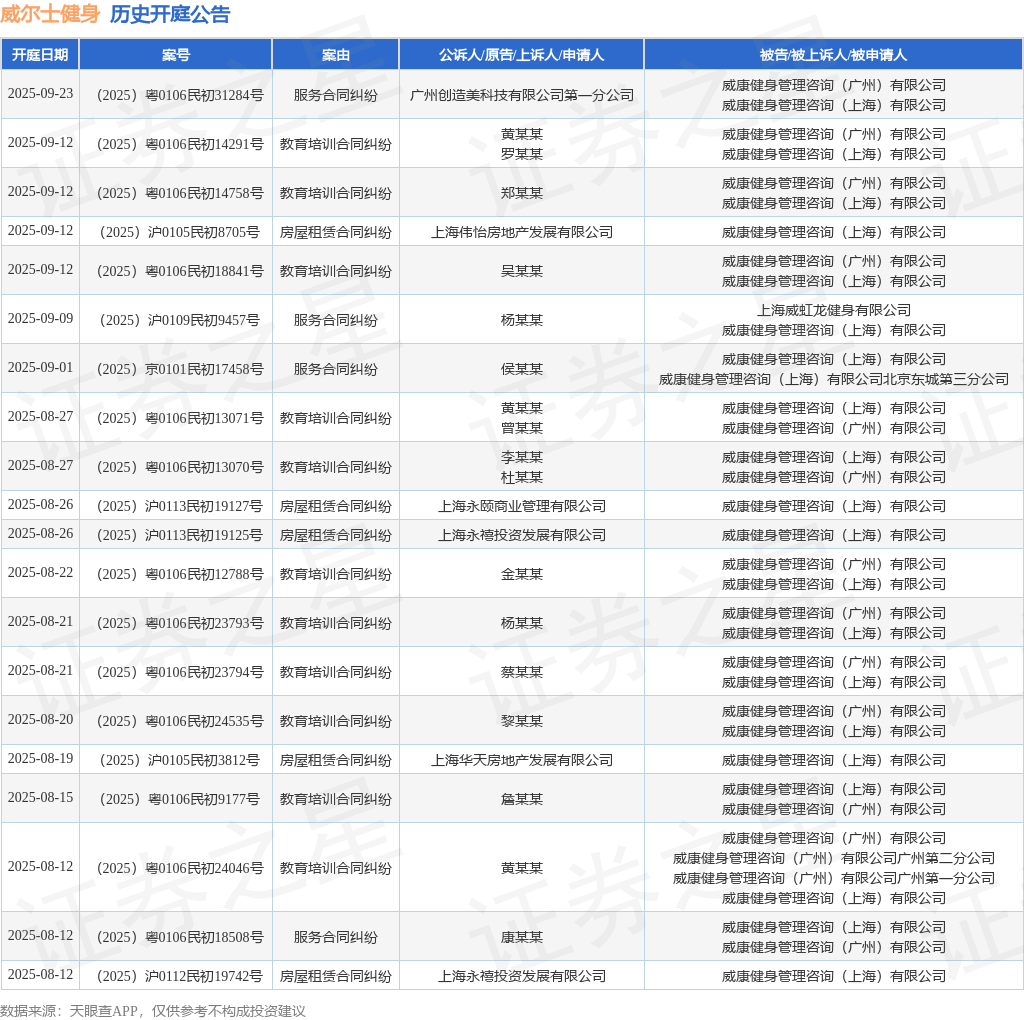Click plaintiff 蔡某某

click(522, 672)
